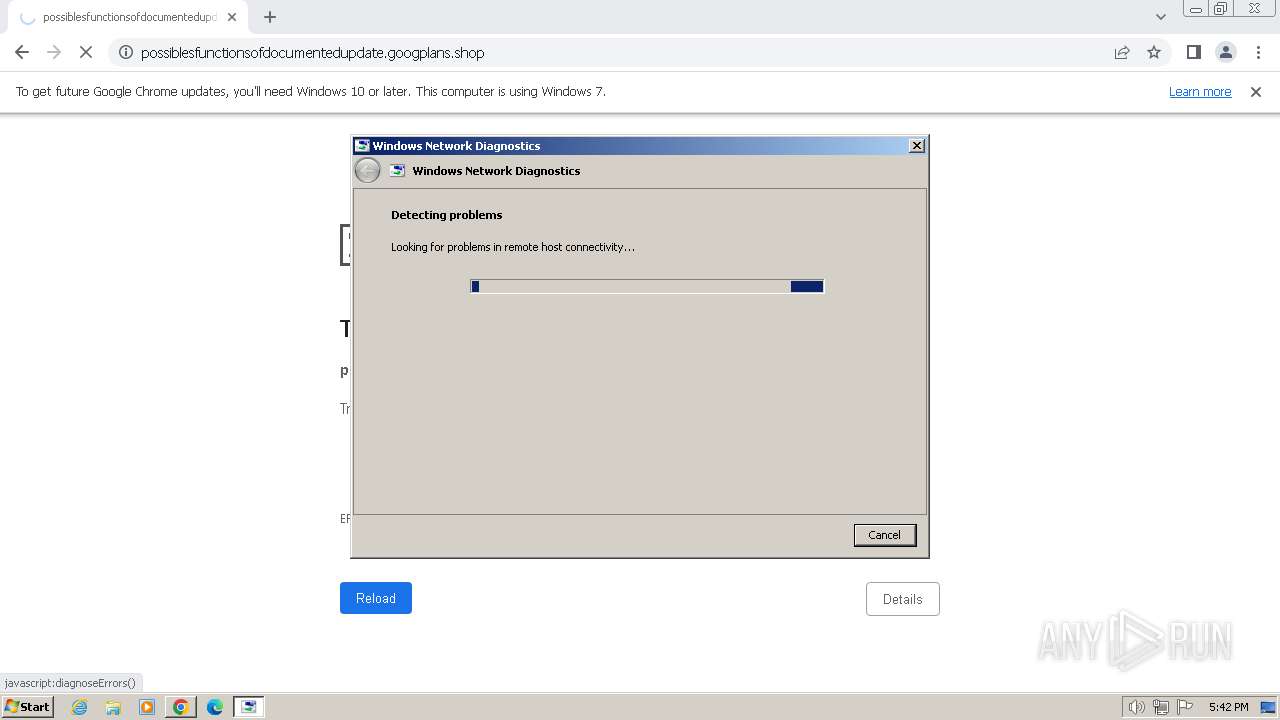This screenshot has height=720, width=1280.
Task: Launch Internet Explorer from the taskbar
Action: click(80, 707)
